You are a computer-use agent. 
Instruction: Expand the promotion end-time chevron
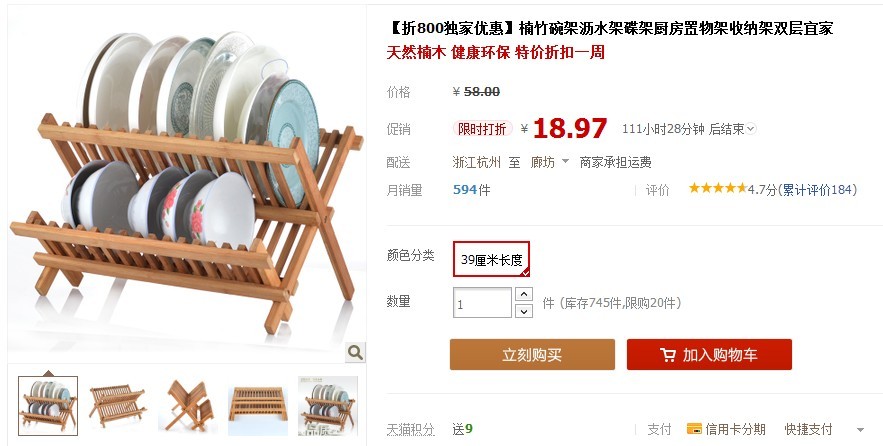pyautogui.click(x=750, y=129)
